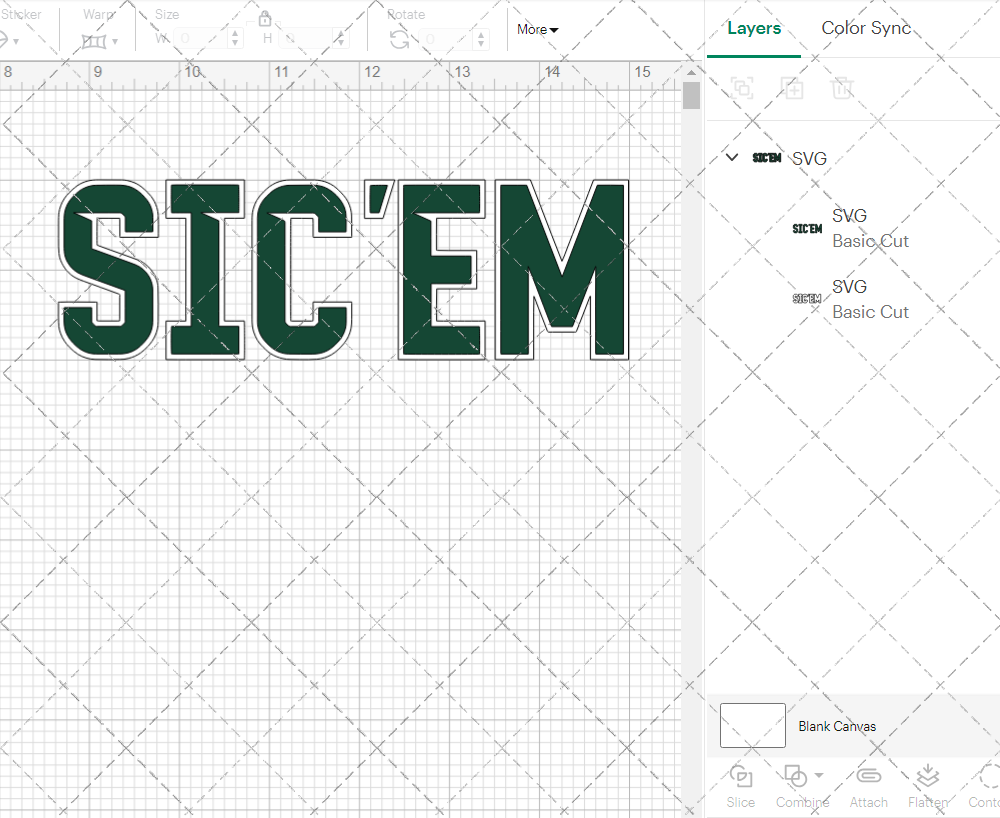Click the scrollbar up arrow
The height and width of the screenshot is (818, 1000).
pos(691,72)
